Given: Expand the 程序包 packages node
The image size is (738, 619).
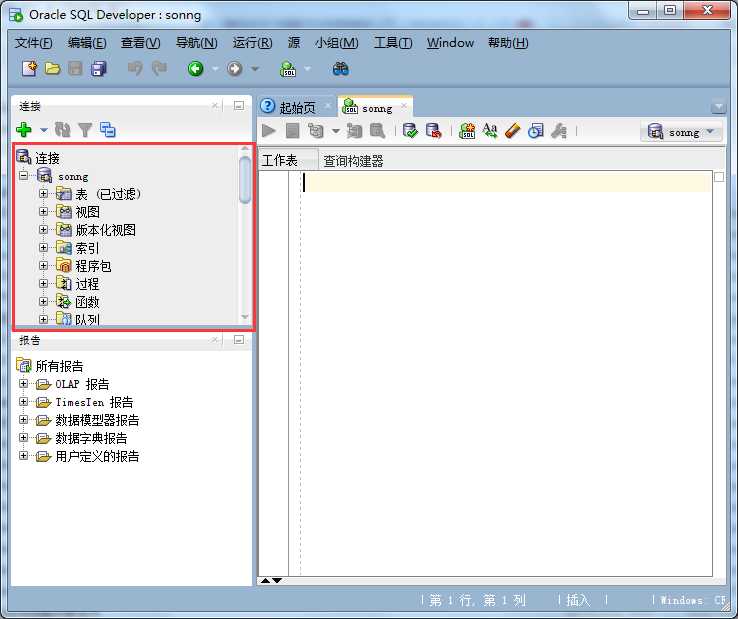Looking at the screenshot, I should pos(43,265).
